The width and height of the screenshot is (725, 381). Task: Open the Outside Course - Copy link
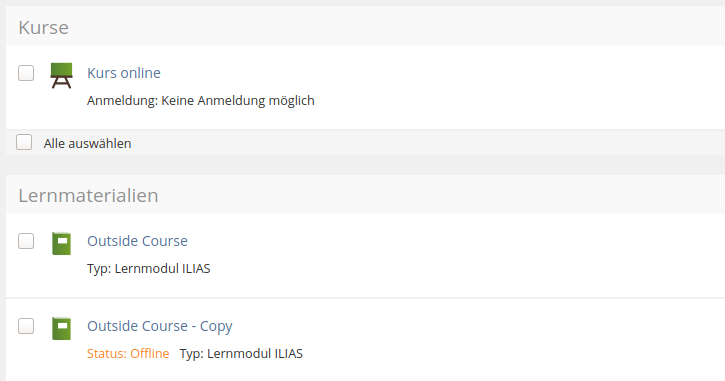(x=160, y=326)
